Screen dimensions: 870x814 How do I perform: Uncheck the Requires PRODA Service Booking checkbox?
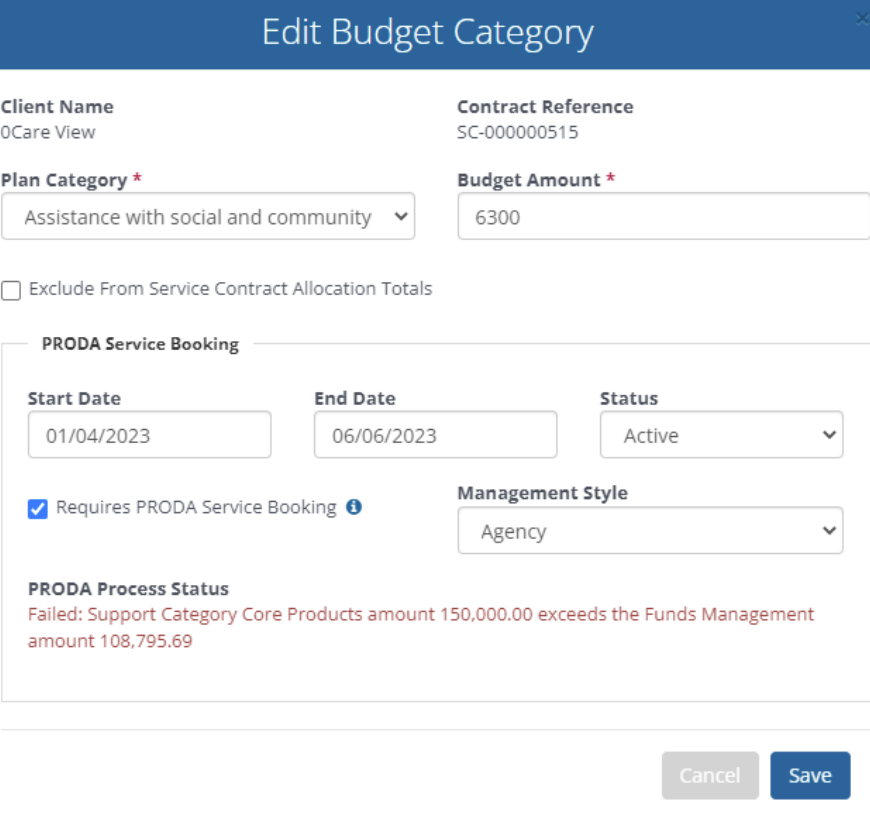38,508
